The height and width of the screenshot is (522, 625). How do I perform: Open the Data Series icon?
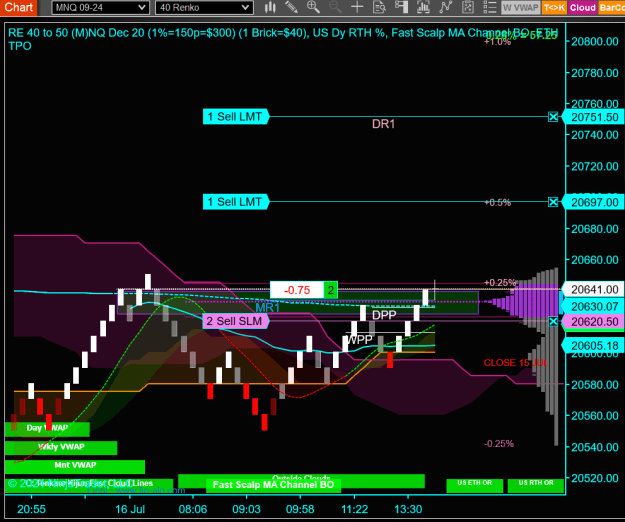pyautogui.click(x=423, y=7)
